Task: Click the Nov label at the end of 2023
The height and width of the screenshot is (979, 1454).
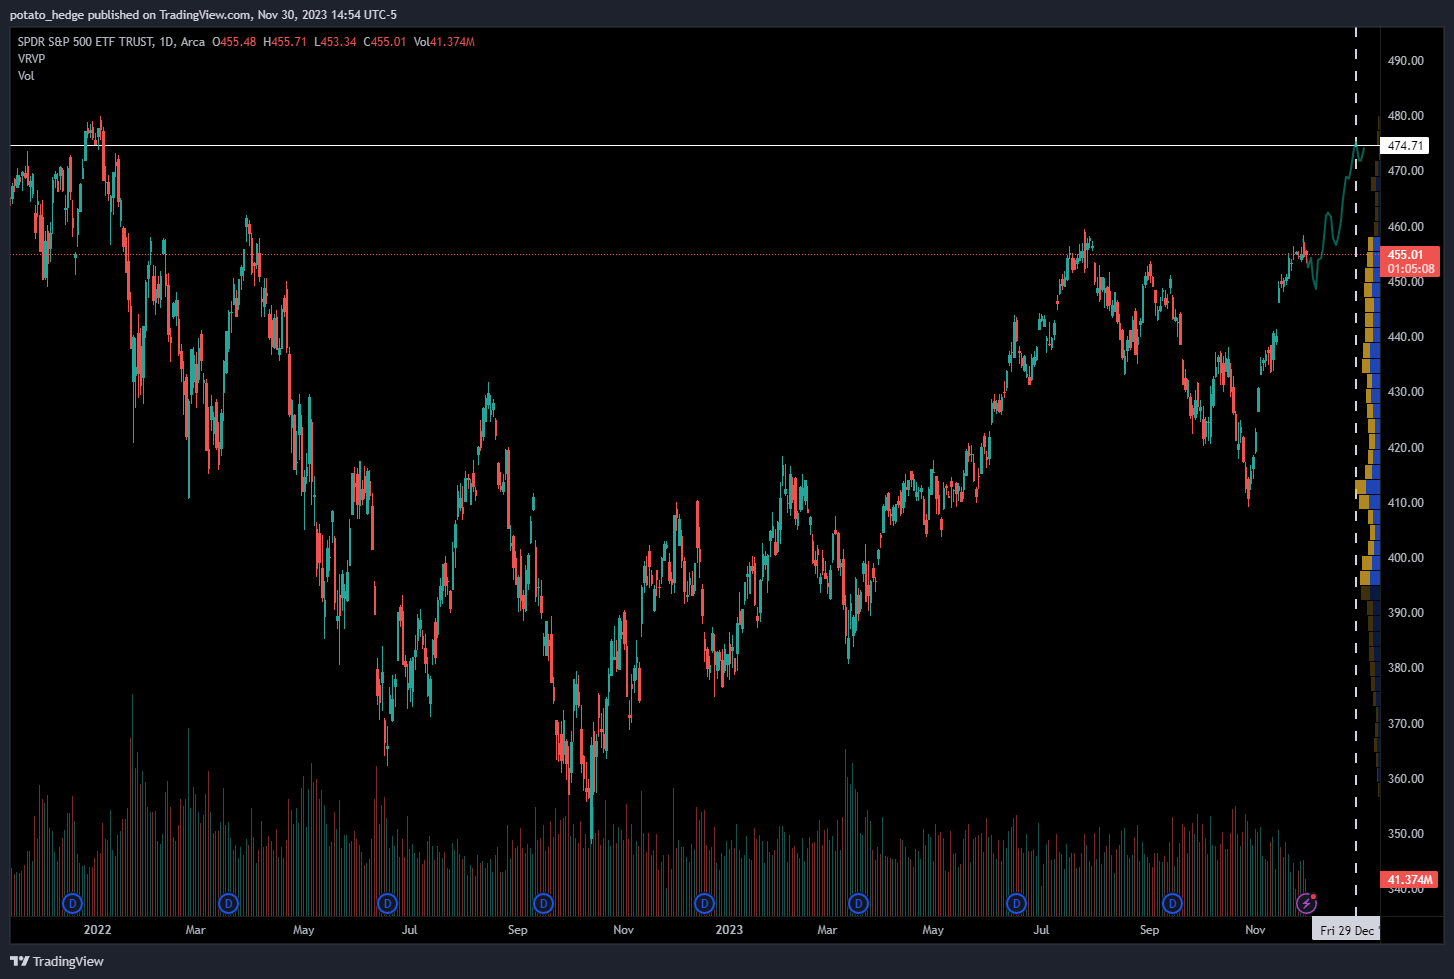Action: pos(1255,930)
